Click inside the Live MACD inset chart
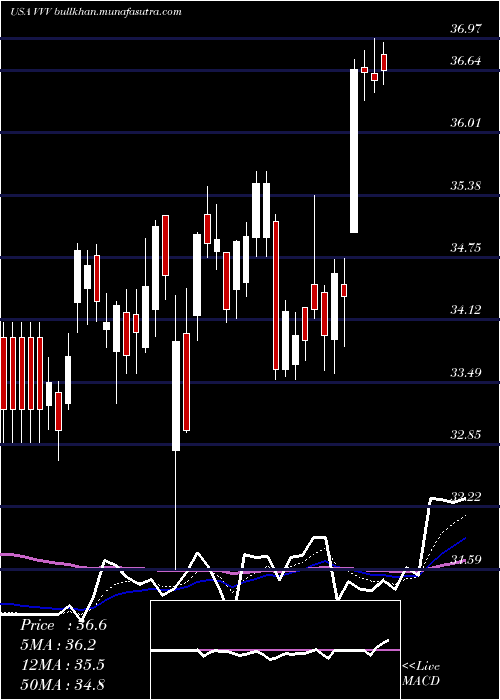This screenshot has height=700, width=500. [275, 650]
